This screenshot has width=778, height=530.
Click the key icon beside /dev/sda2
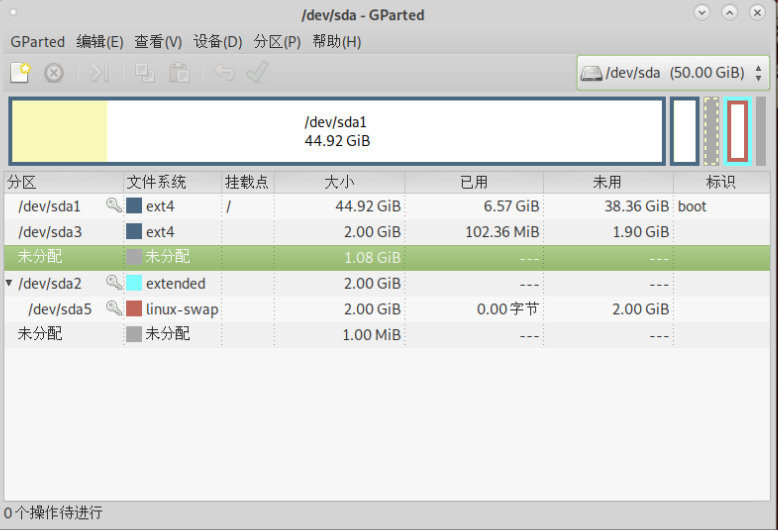pos(114,282)
